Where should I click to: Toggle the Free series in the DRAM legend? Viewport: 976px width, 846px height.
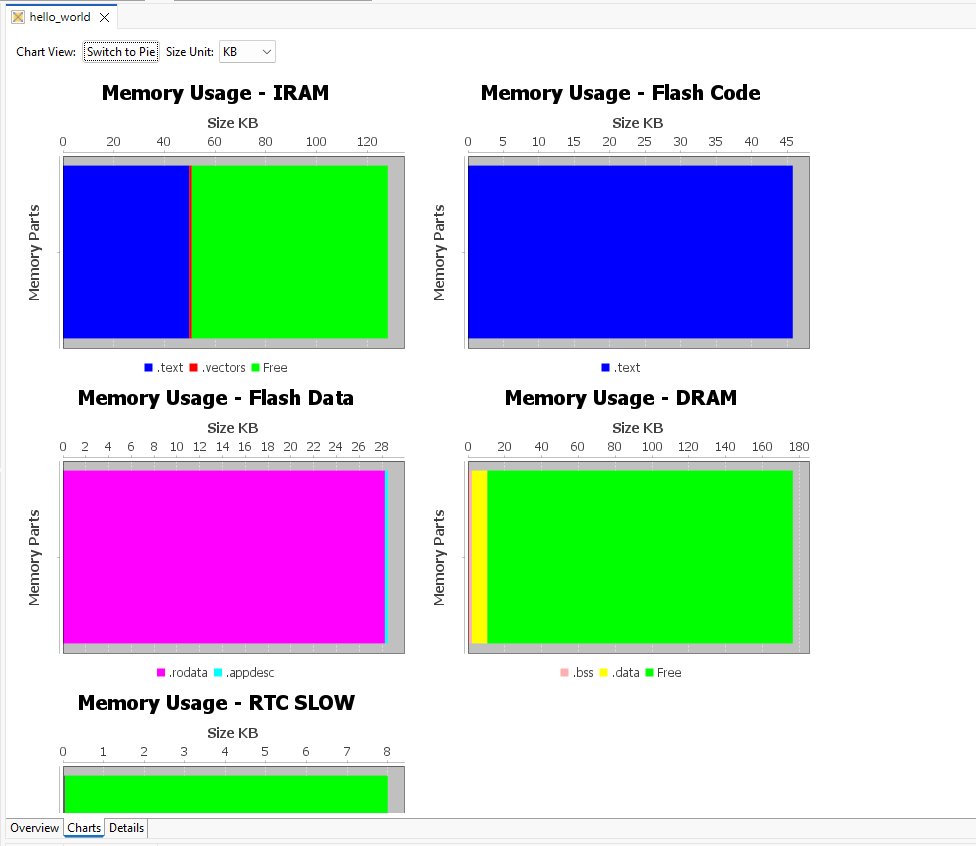pyautogui.click(x=650, y=672)
